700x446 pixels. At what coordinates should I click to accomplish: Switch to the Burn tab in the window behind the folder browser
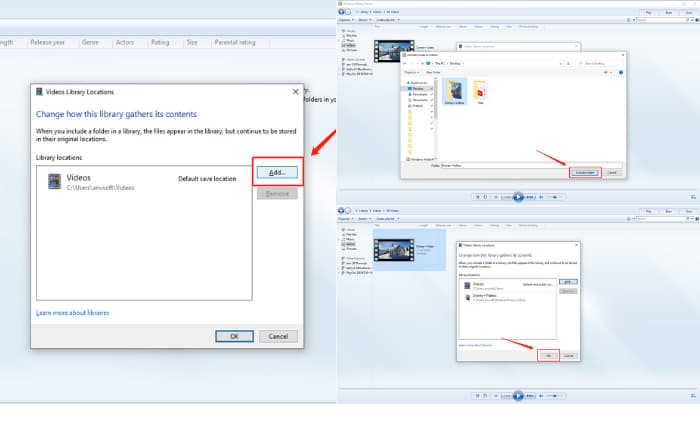[x=666, y=12]
